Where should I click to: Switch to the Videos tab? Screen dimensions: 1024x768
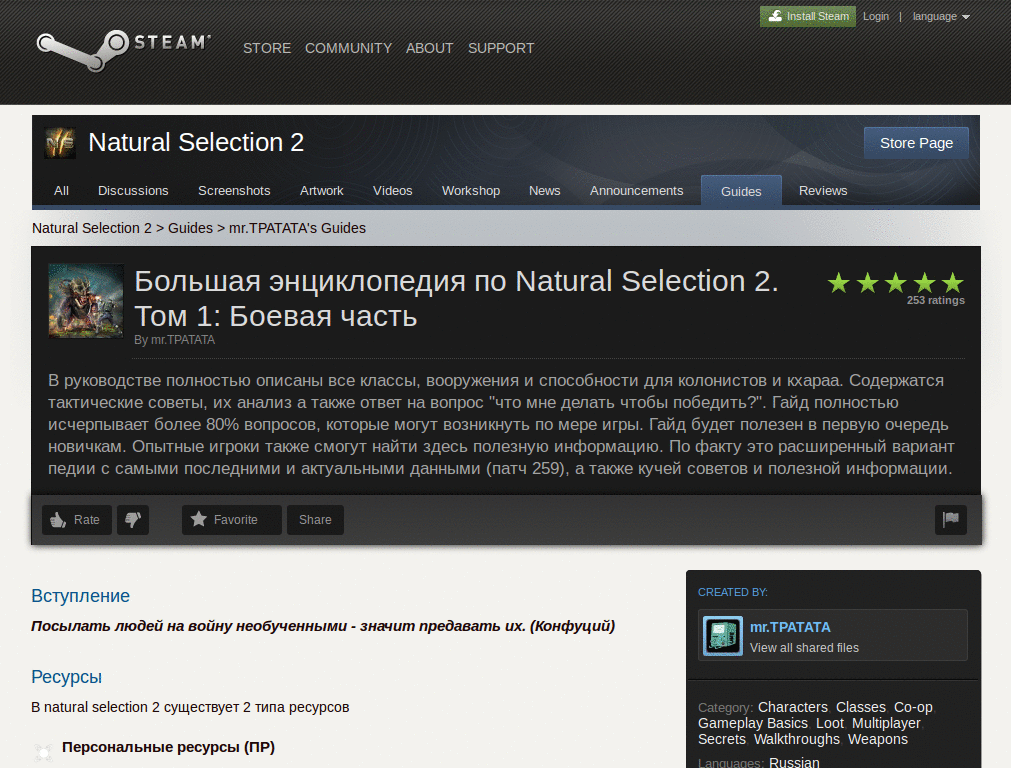tap(392, 191)
